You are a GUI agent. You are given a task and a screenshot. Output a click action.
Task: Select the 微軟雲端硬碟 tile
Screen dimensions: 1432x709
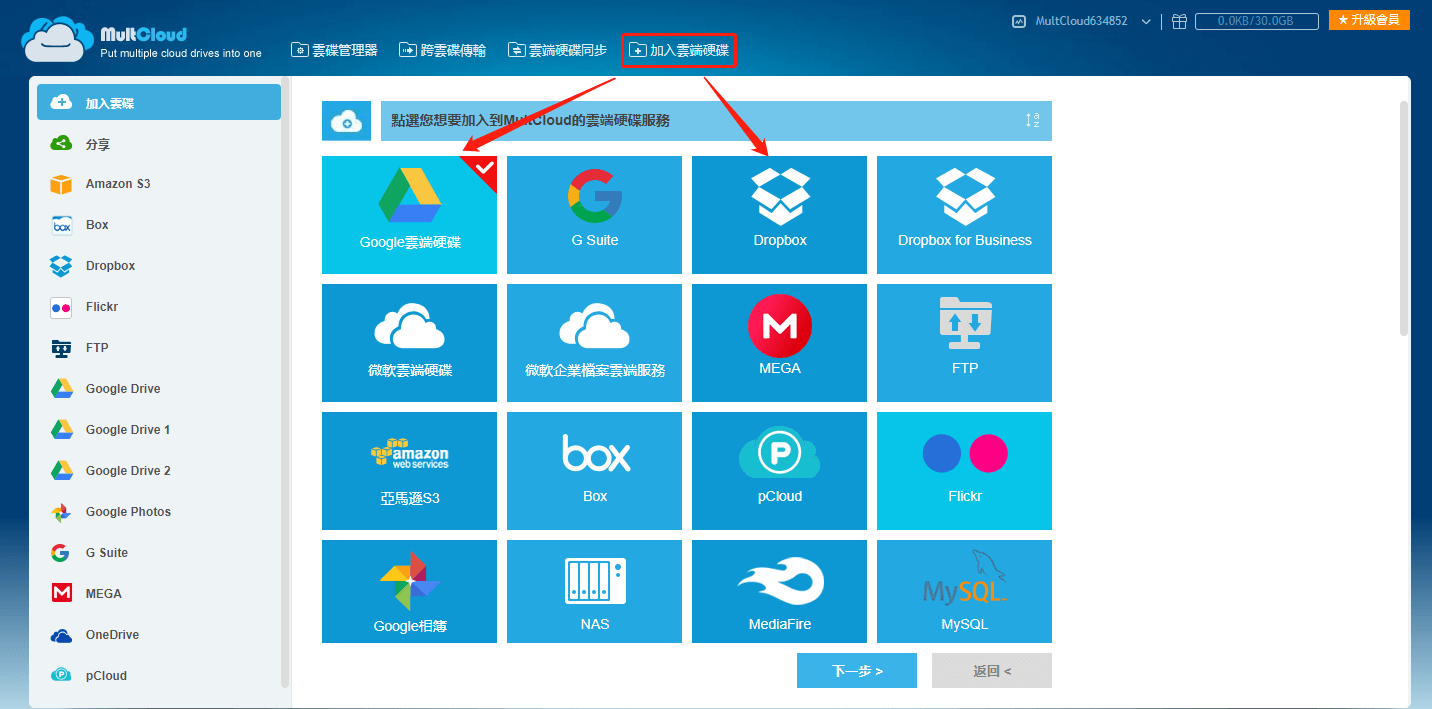409,343
